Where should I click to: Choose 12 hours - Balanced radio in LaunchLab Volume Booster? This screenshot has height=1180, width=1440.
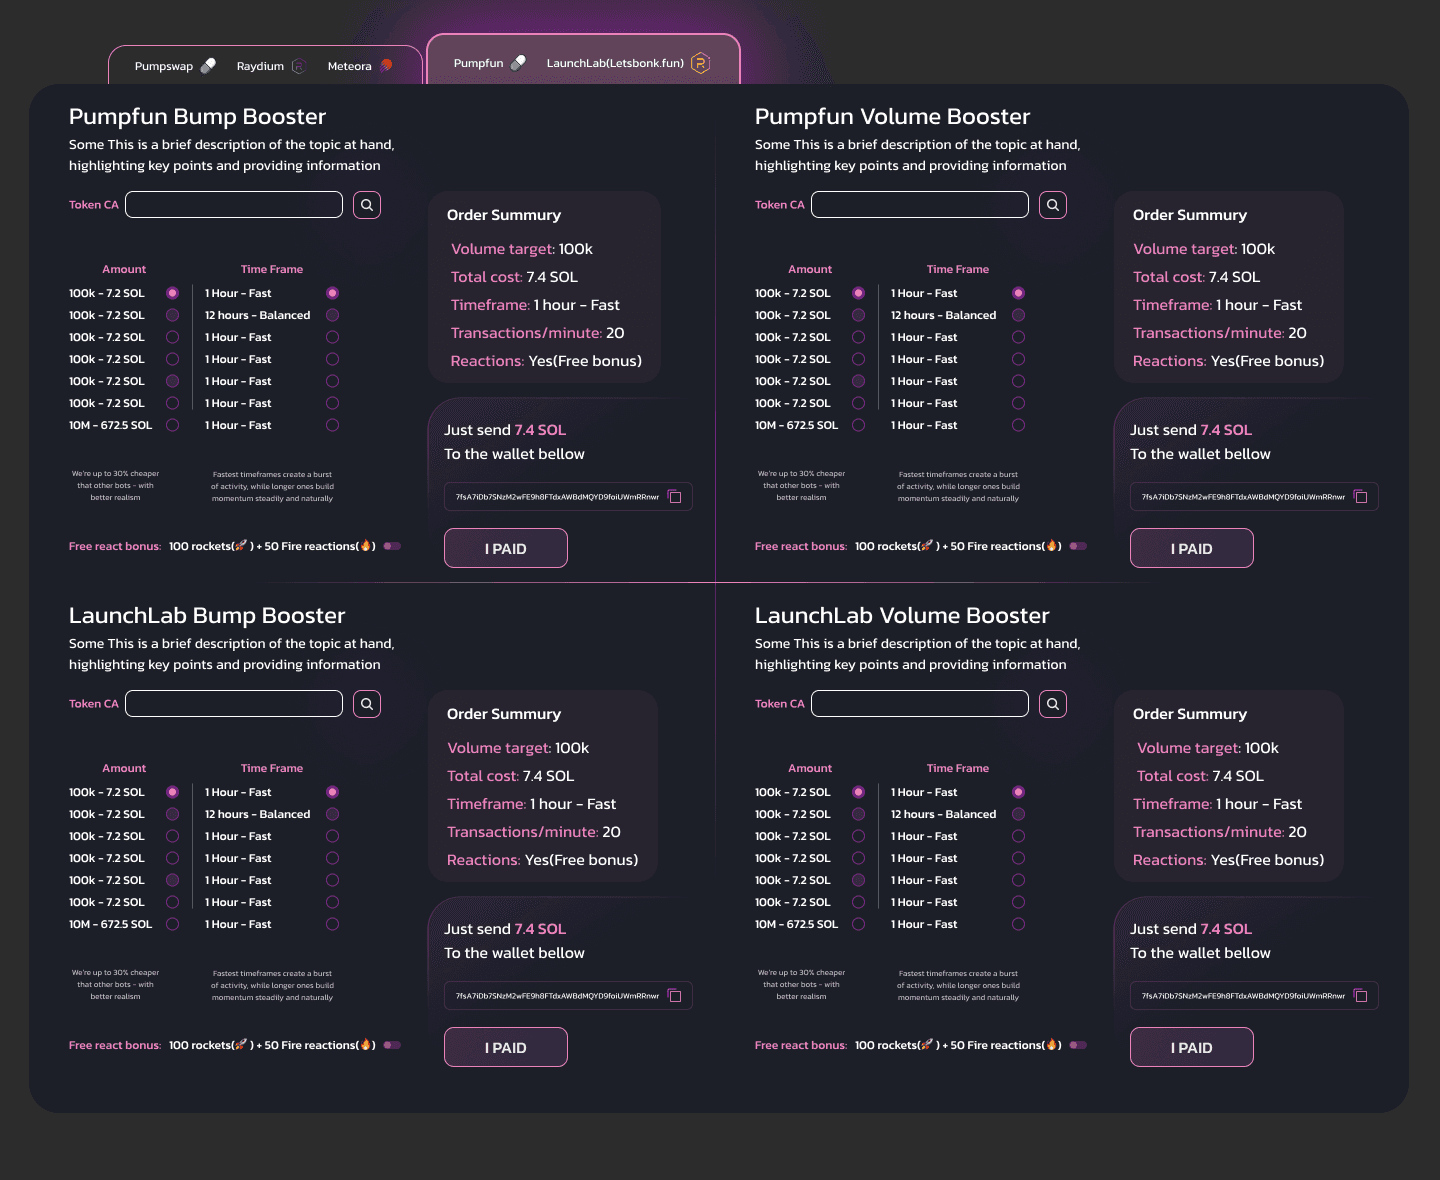point(1018,814)
